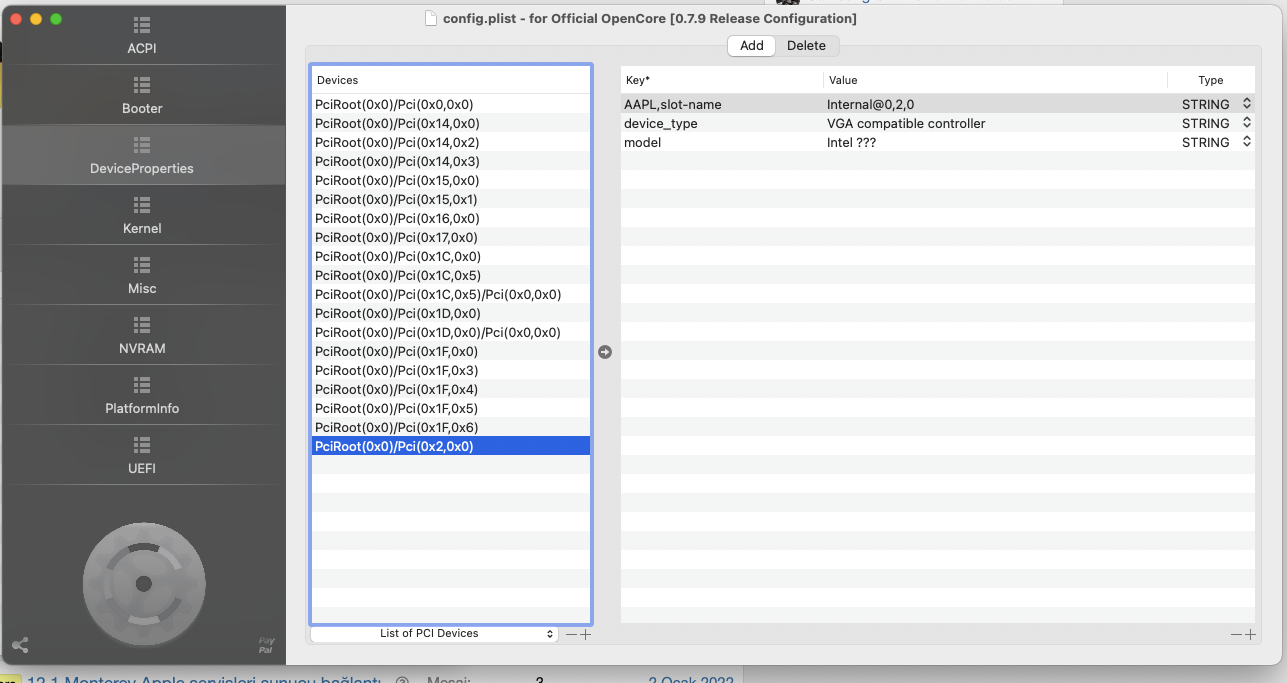The width and height of the screenshot is (1287, 683).
Task: Select the PlatformInfo section
Action: 142,395
